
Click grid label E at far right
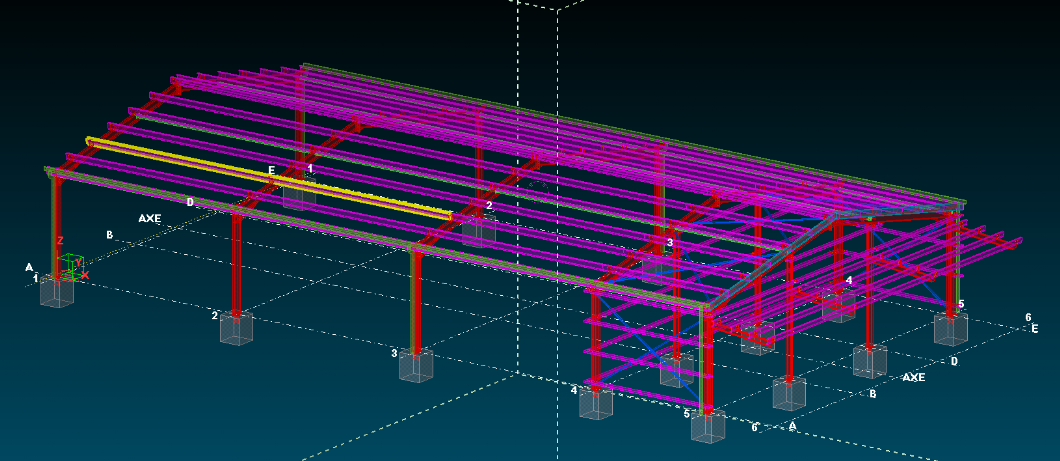click(x=1034, y=328)
